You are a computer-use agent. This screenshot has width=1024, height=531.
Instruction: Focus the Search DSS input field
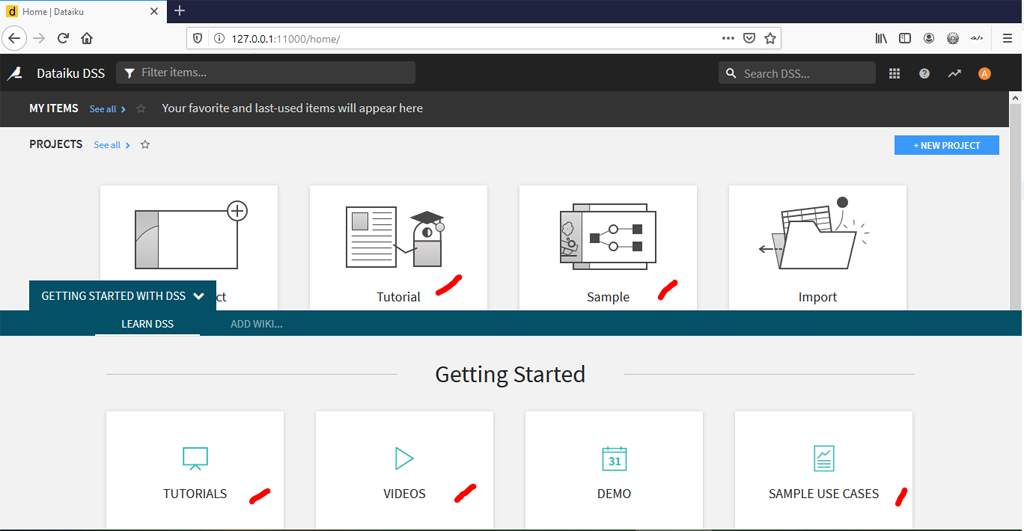coord(797,73)
